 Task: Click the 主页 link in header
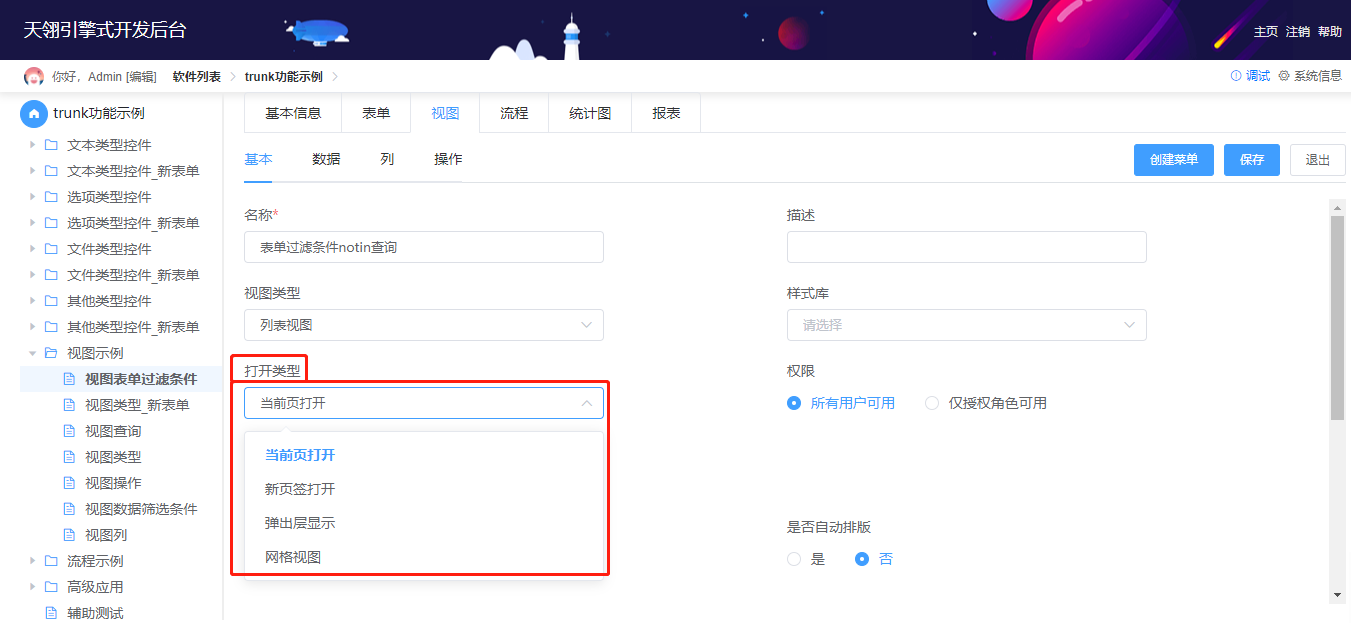[x=1266, y=31]
